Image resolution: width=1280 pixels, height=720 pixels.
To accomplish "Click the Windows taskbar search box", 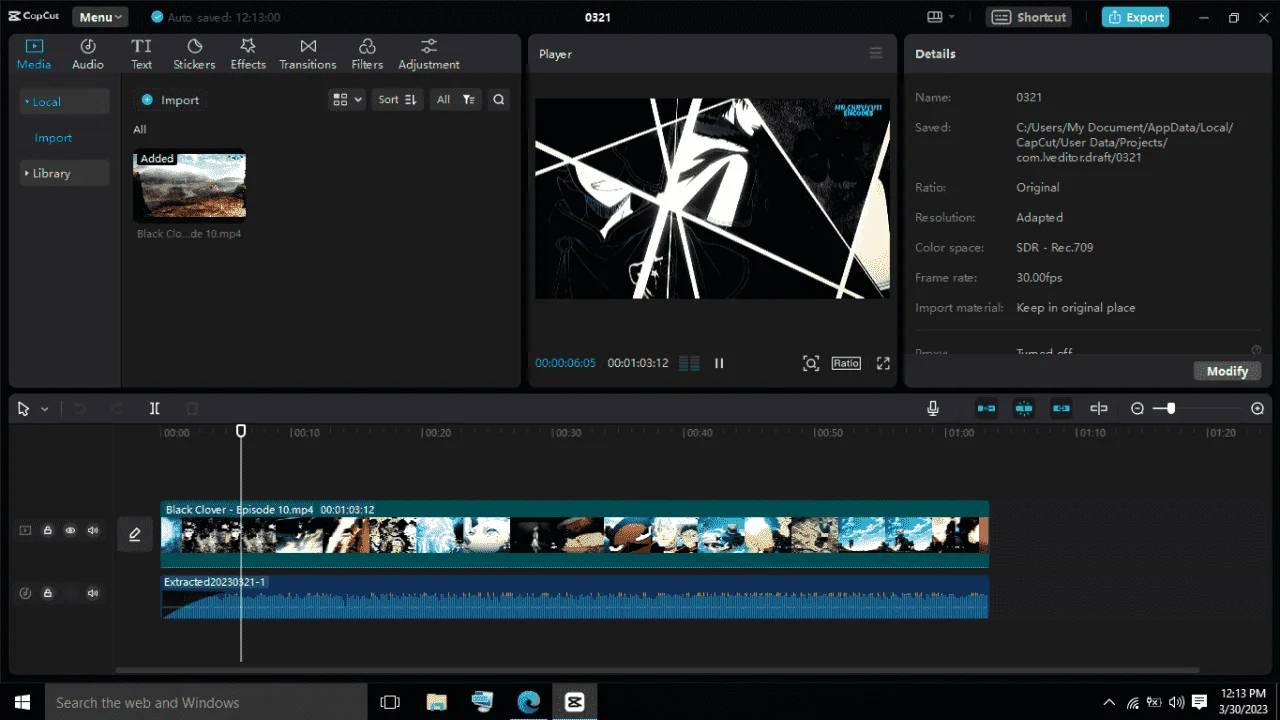I will click(x=205, y=702).
